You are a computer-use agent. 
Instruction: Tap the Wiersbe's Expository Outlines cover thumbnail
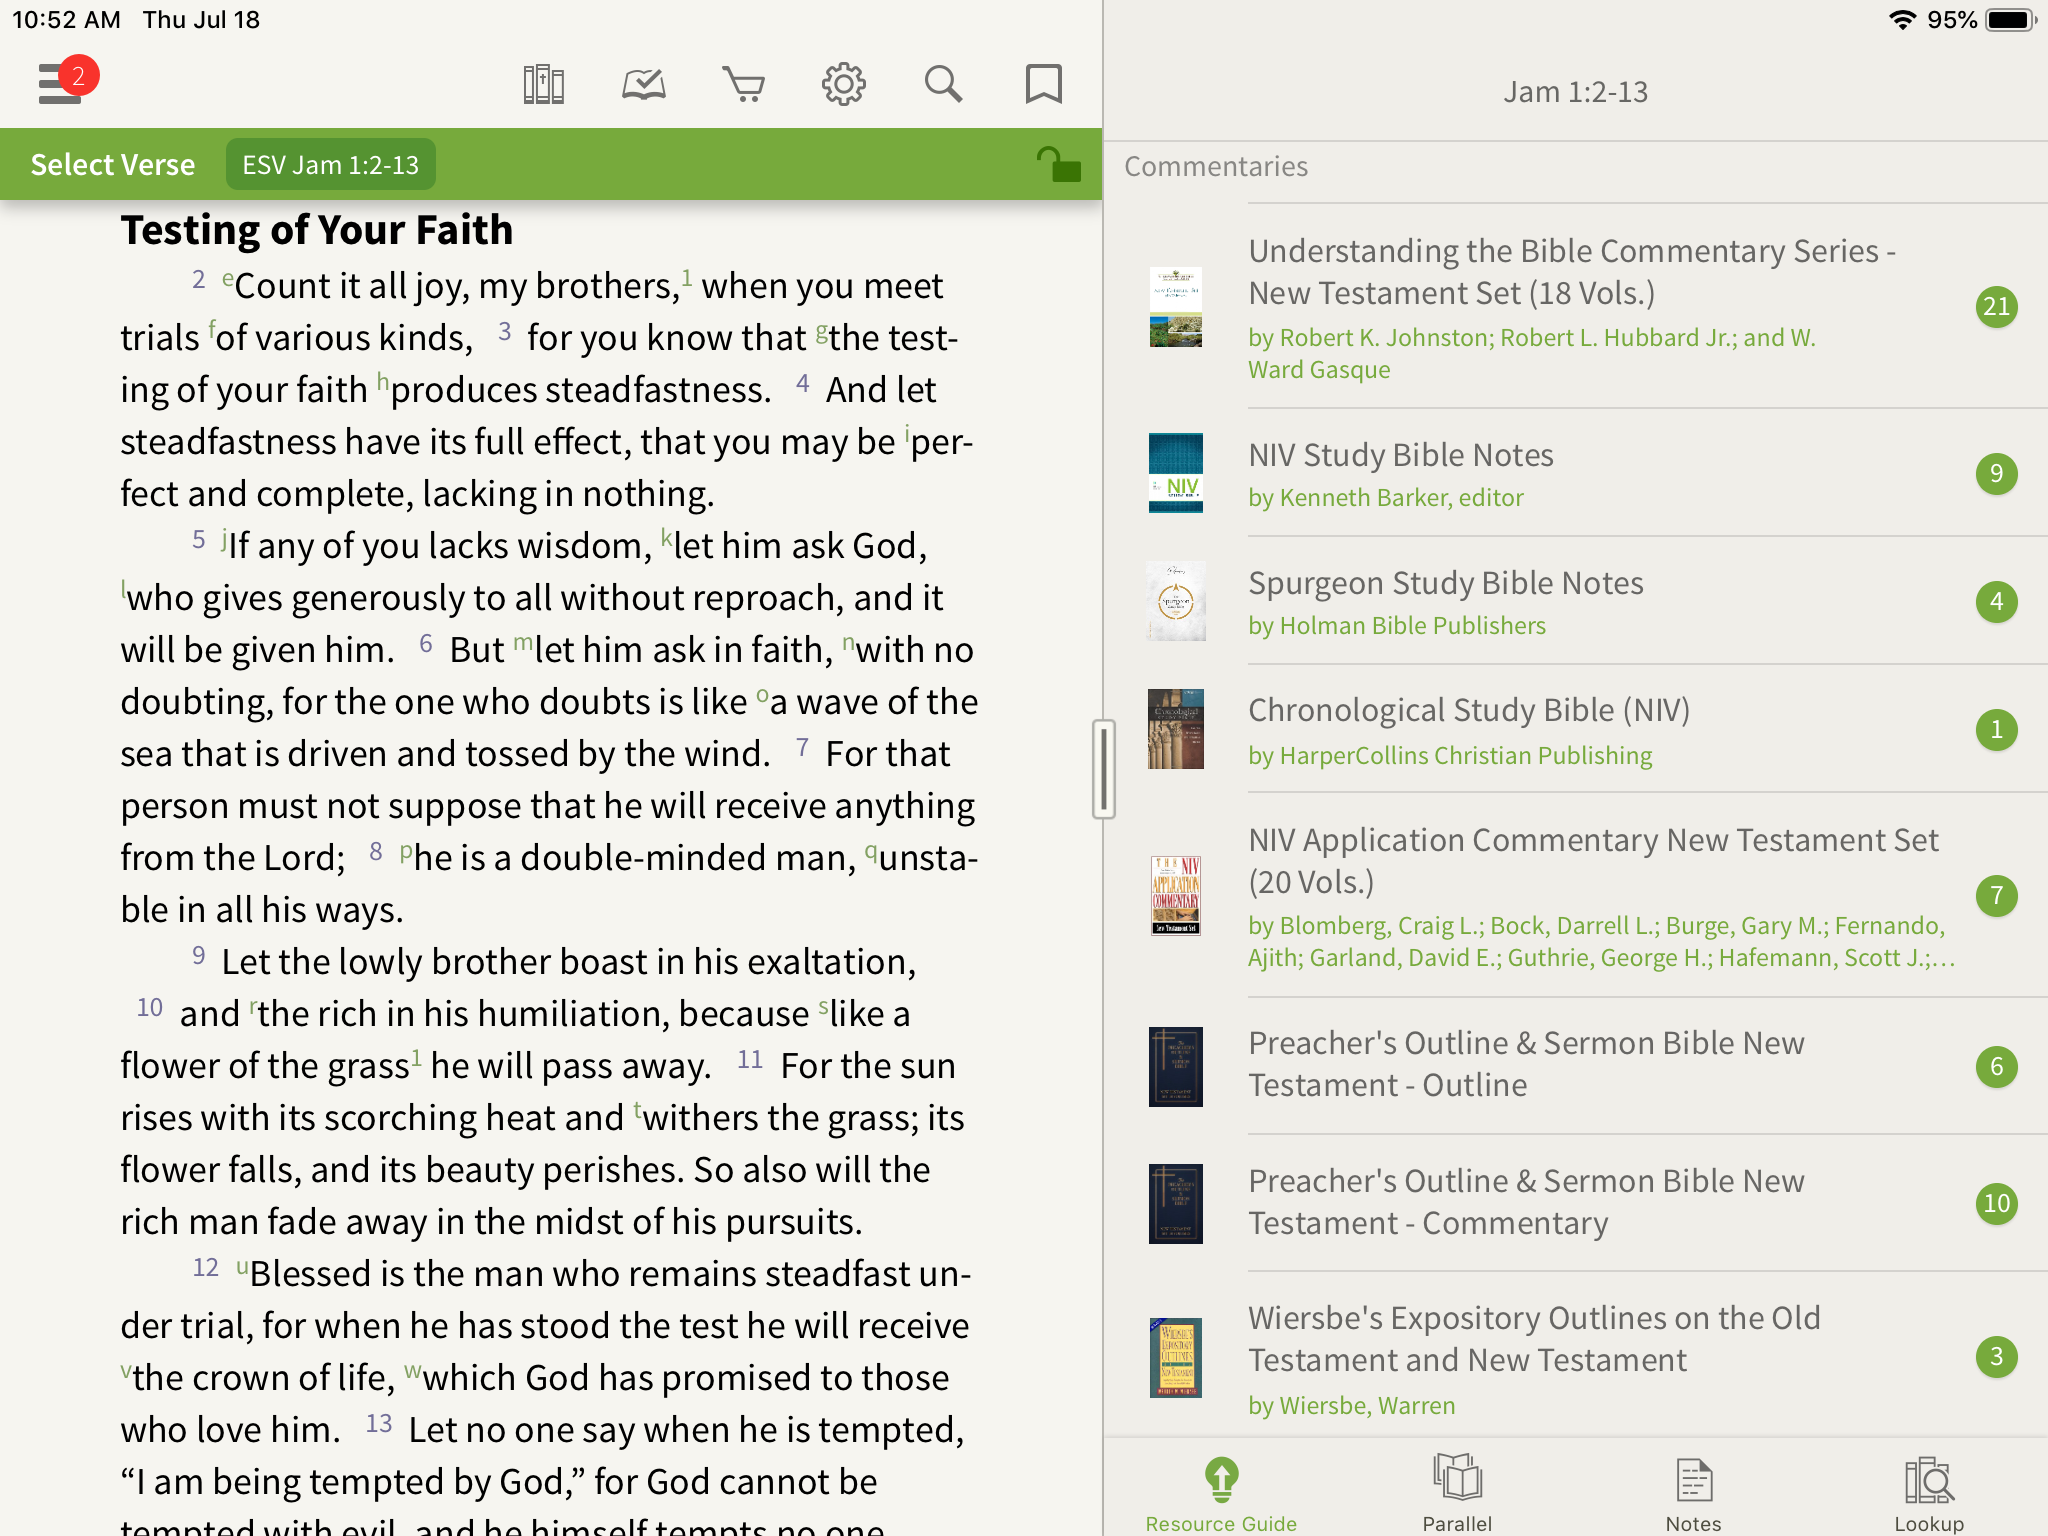pyautogui.click(x=1176, y=1357)
